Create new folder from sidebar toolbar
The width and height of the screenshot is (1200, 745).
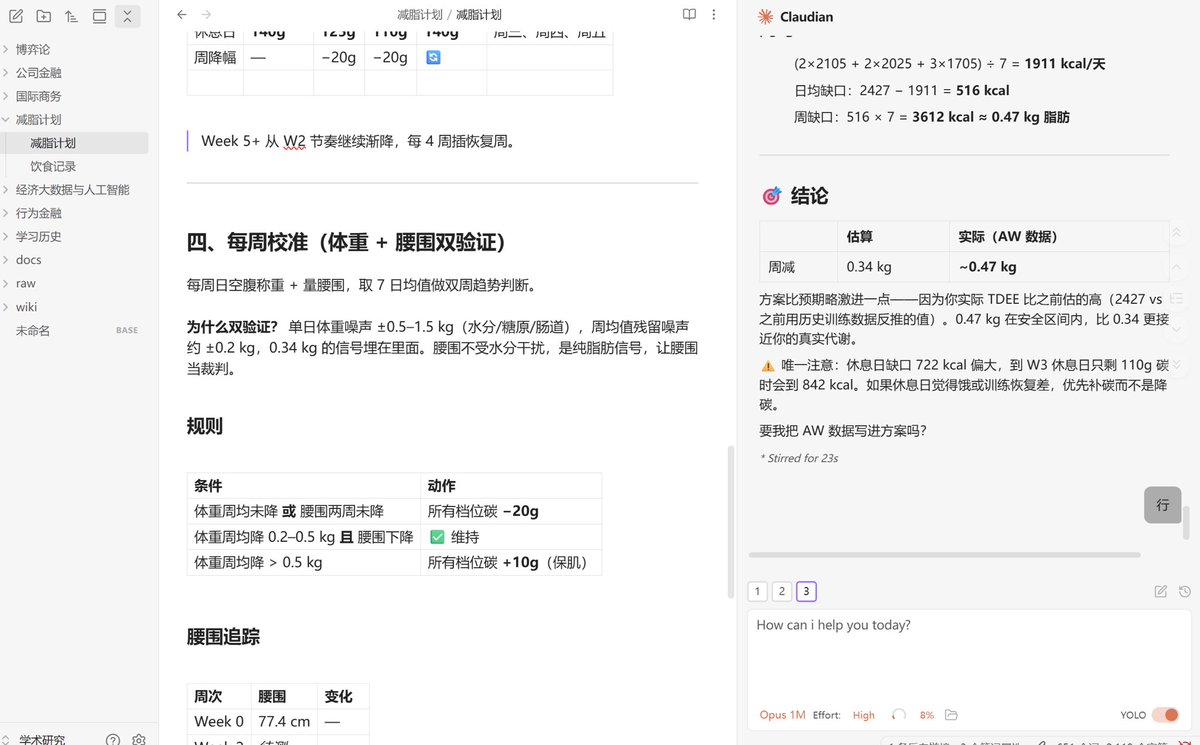point(44,16)
